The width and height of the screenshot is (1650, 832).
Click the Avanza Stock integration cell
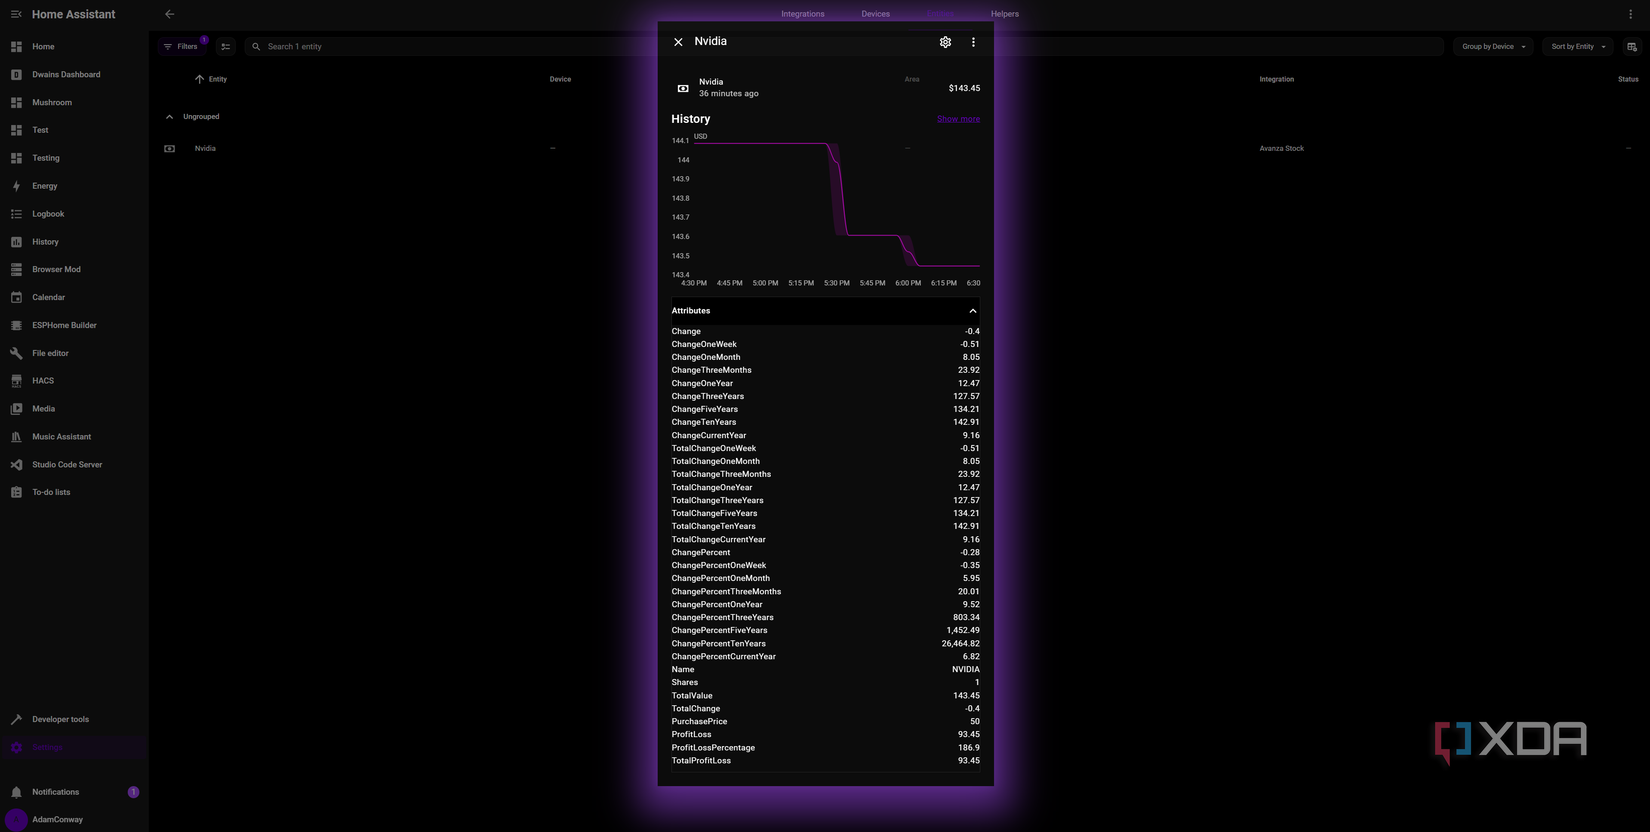[x=1282, y=149]
